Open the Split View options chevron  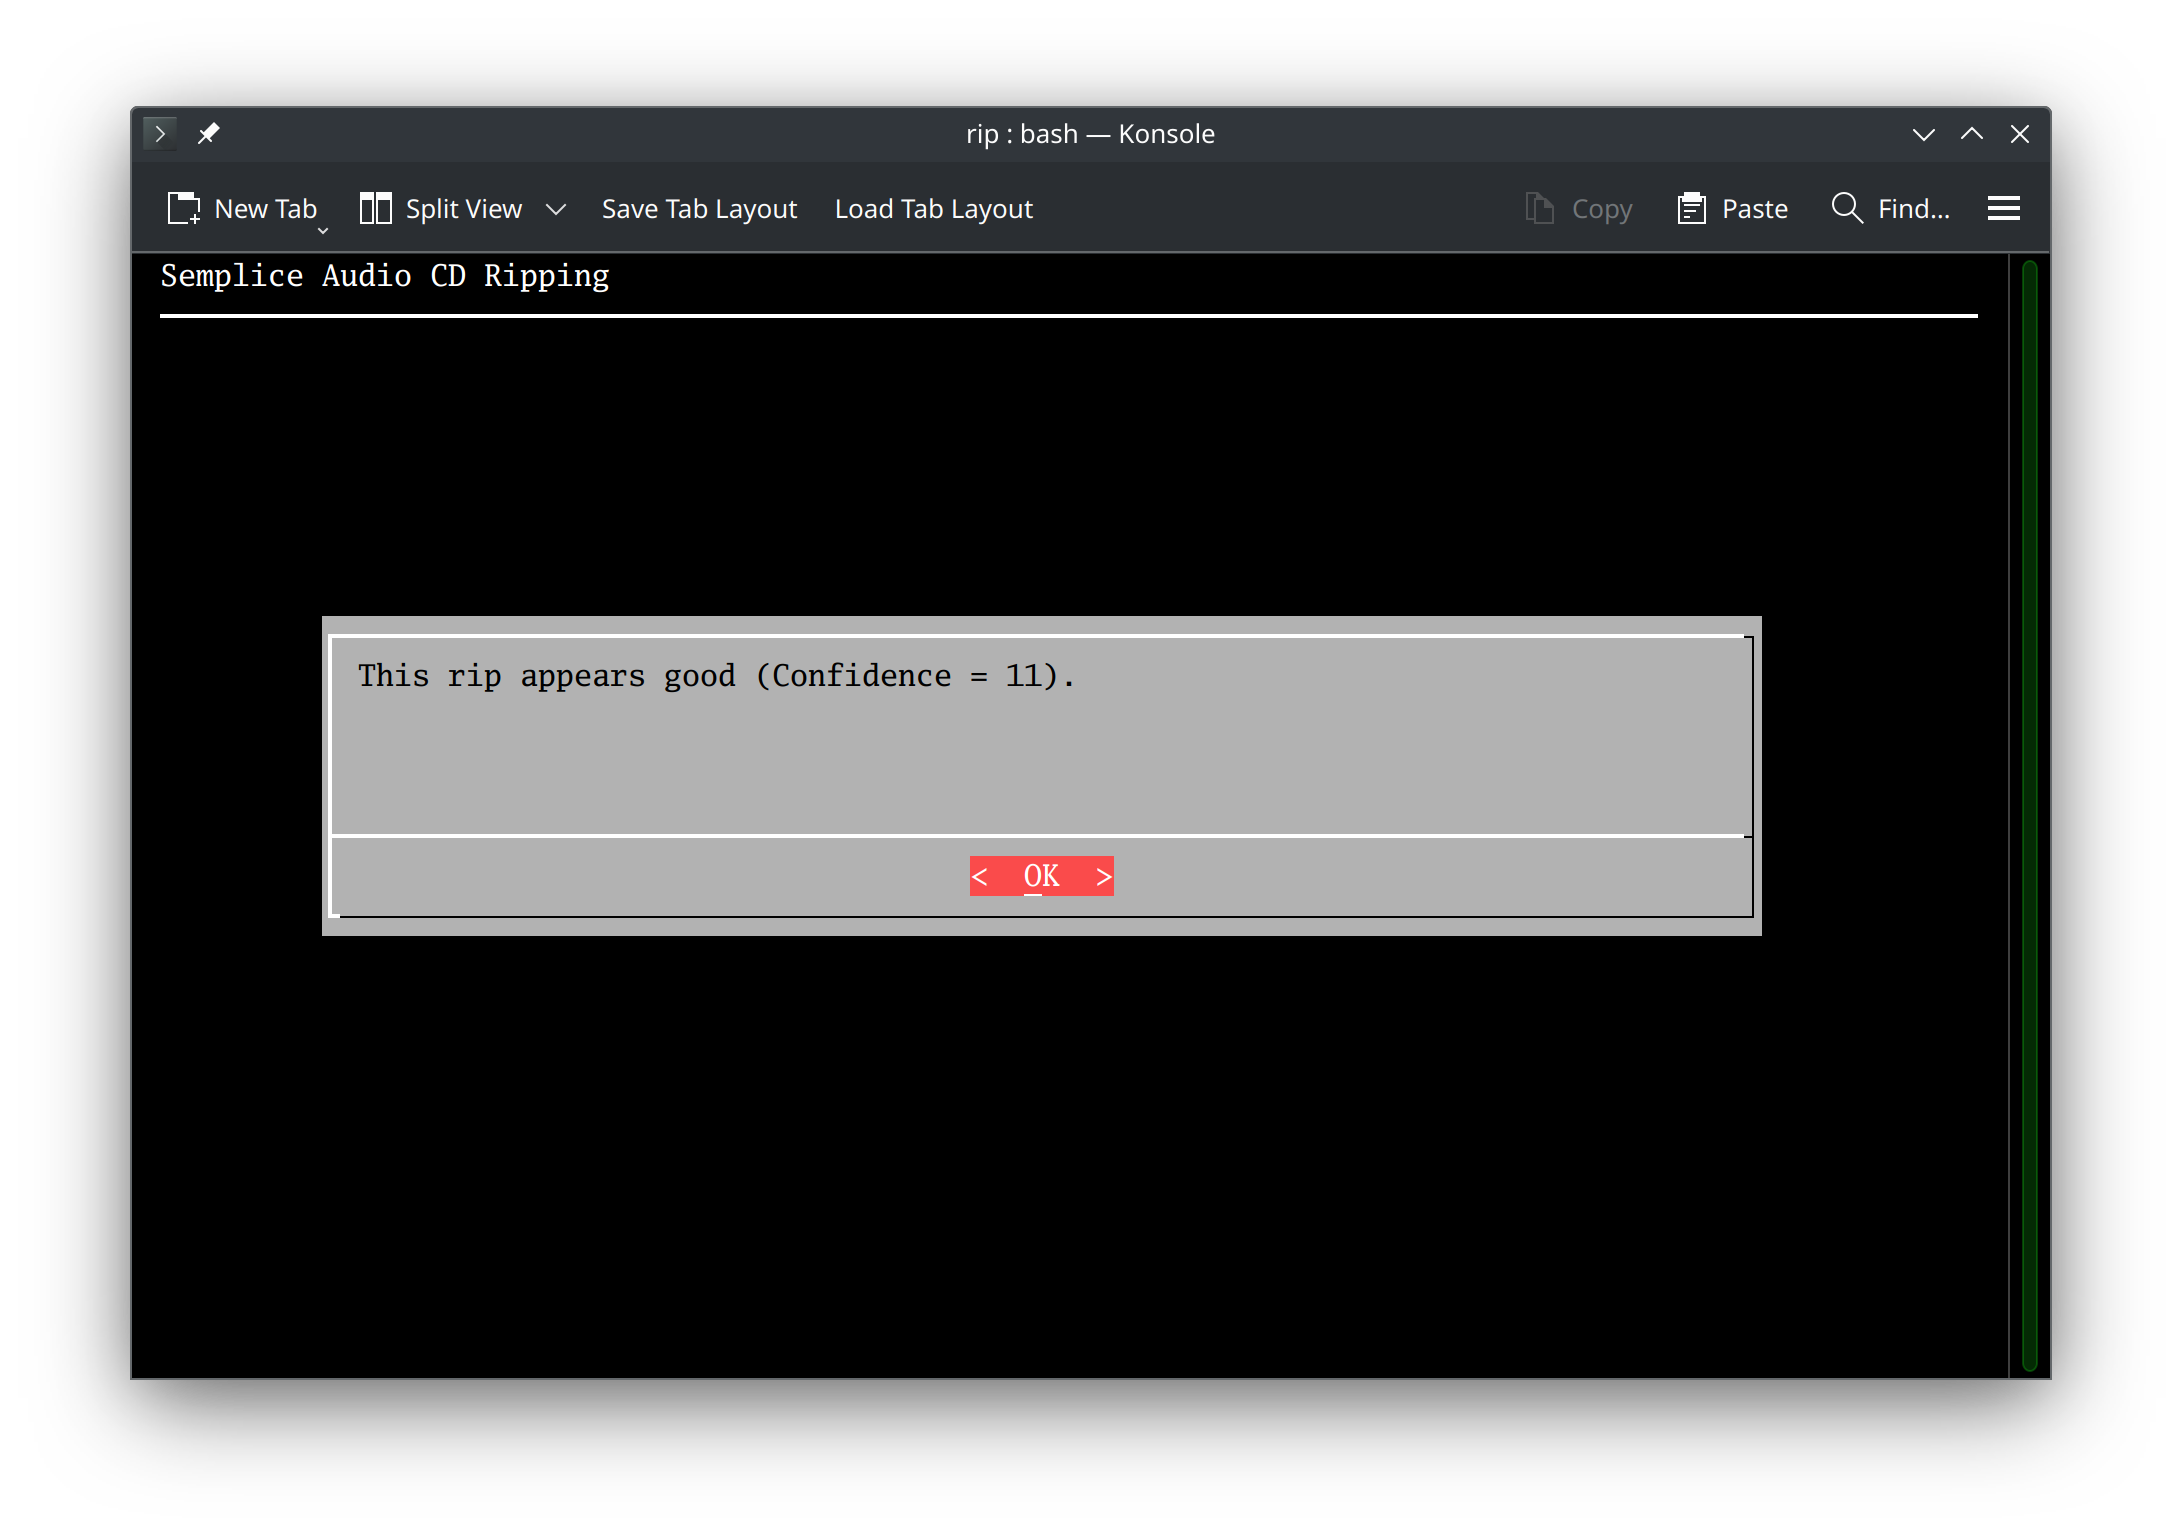click(556, 209)
